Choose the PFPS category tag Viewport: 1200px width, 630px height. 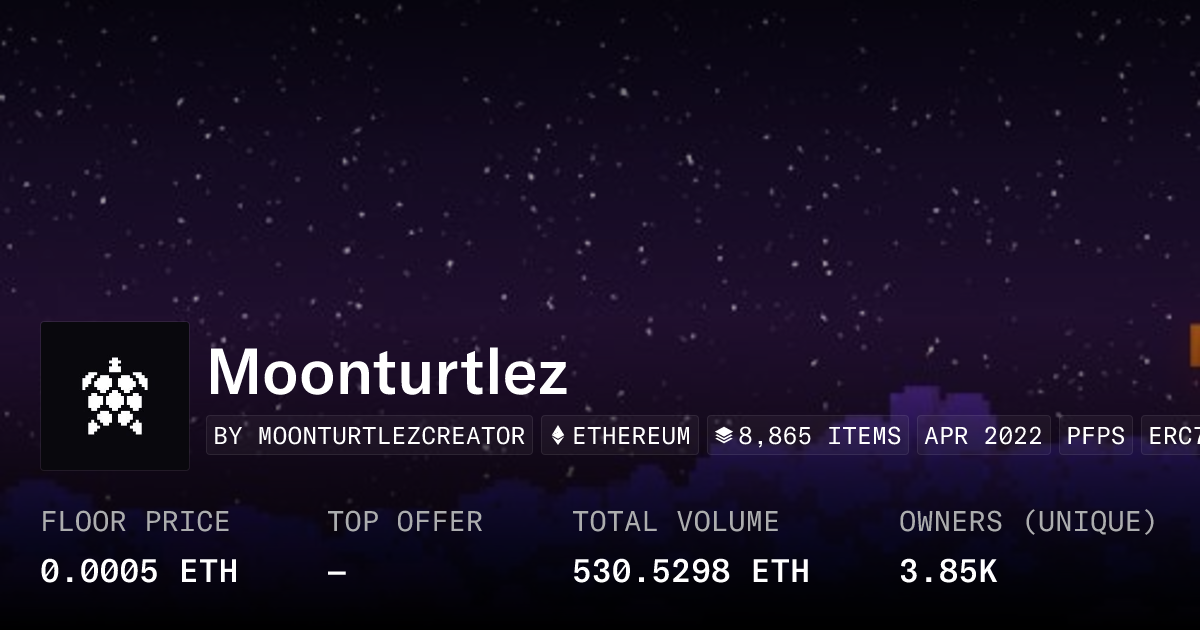(1095, 436)
